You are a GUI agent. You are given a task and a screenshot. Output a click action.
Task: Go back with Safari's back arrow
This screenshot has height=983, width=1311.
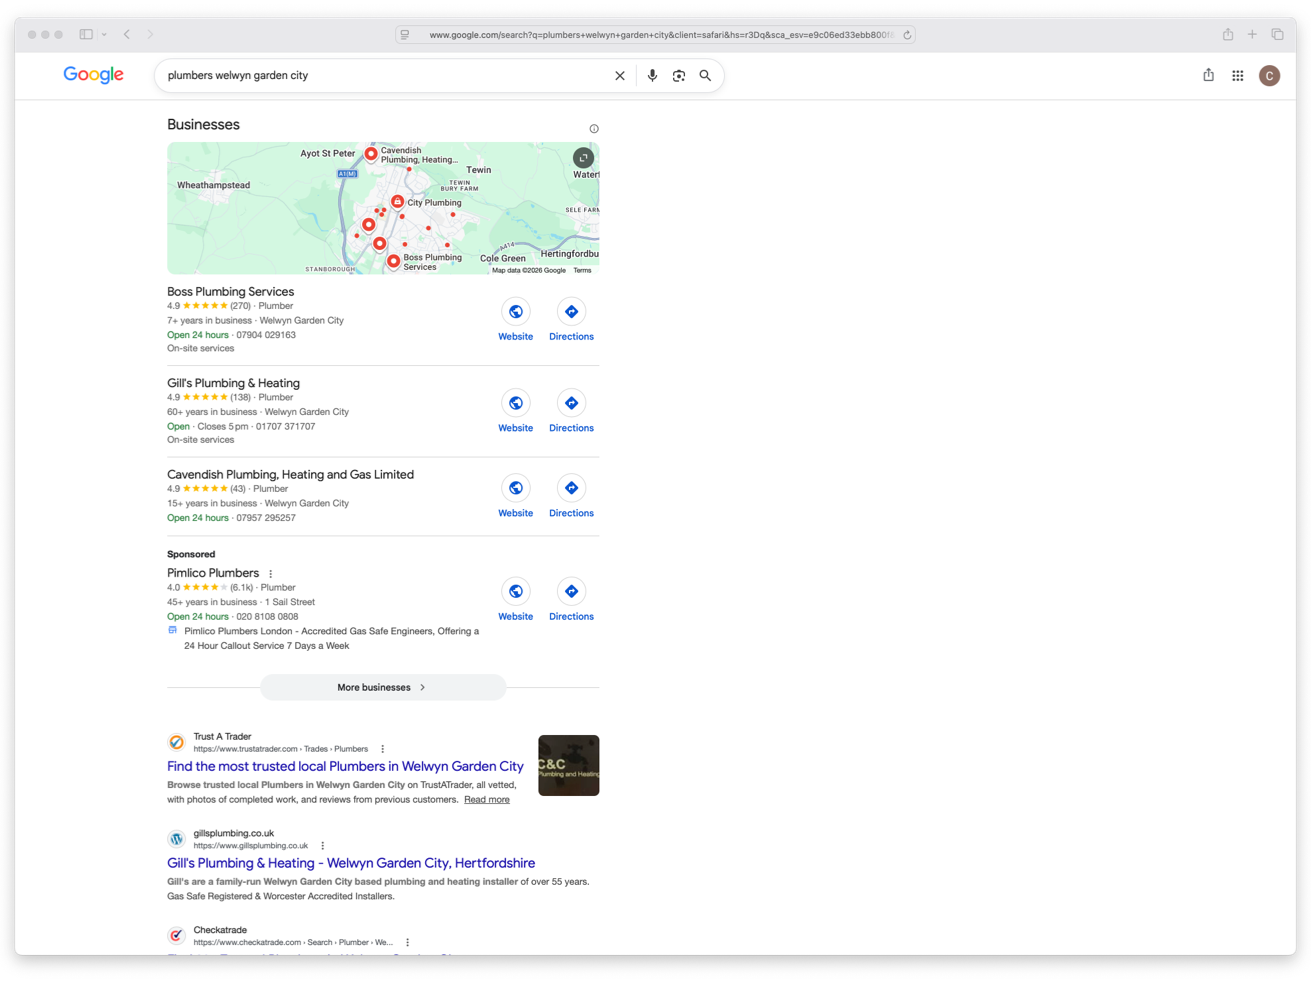[127, 35]
